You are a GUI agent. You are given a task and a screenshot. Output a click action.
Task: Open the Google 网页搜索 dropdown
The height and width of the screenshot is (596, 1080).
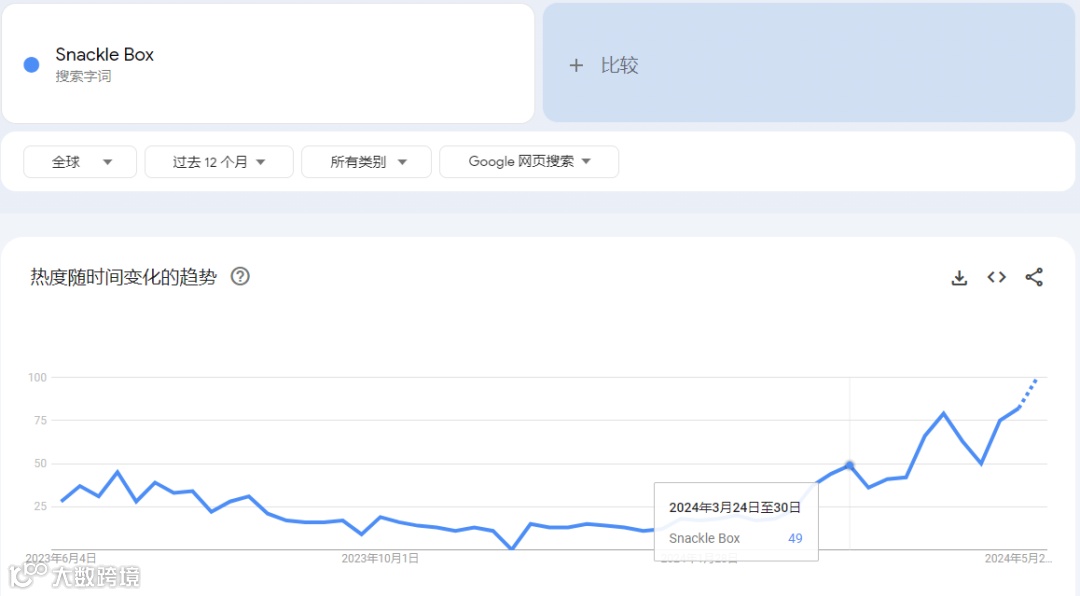(x=529, y=162)
